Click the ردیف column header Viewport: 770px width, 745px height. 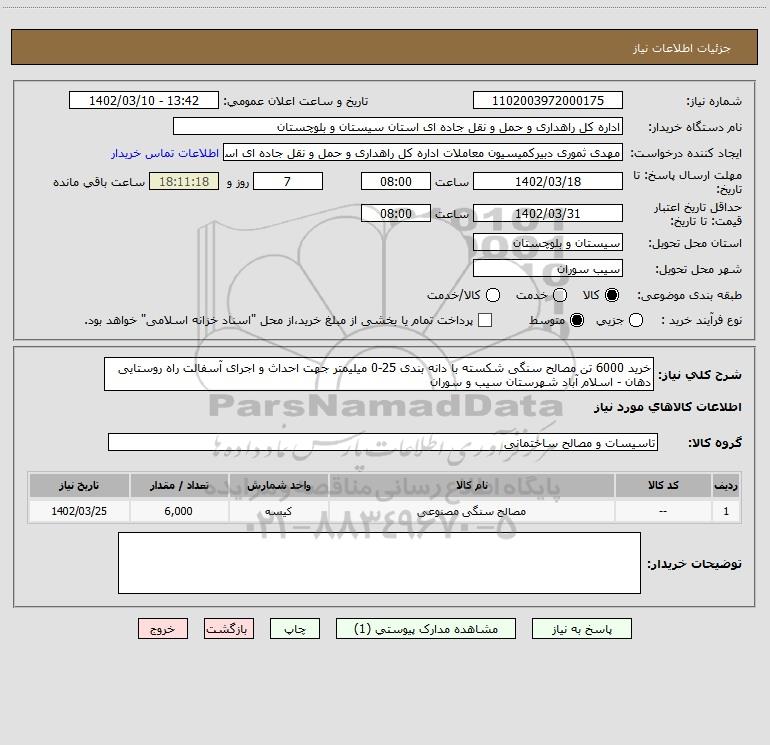(726, 485)
